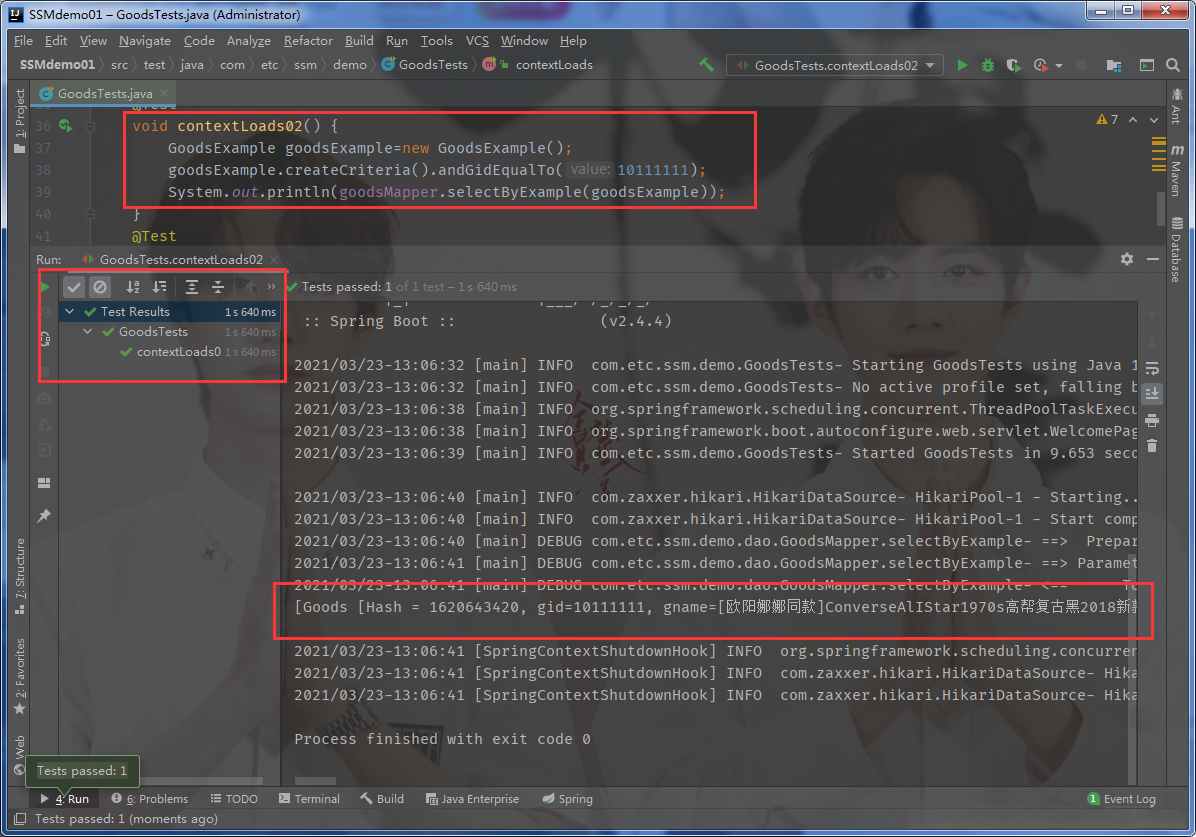Open the Refactor menu
1196x837 pixels.
coord(308,40)
